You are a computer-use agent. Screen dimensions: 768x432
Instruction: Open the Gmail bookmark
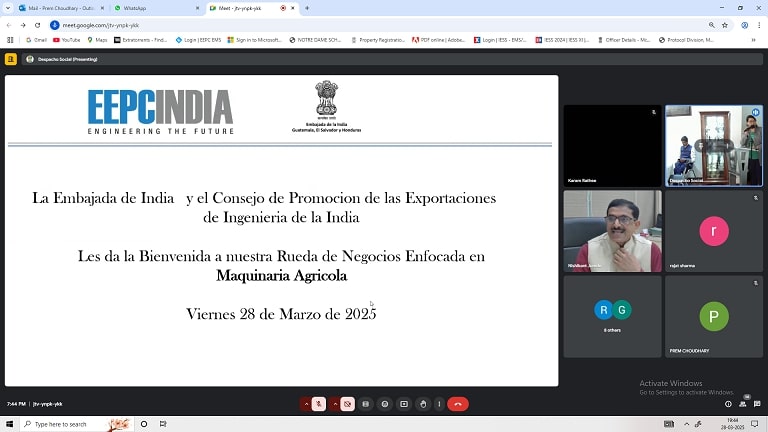tap(36, 40)
